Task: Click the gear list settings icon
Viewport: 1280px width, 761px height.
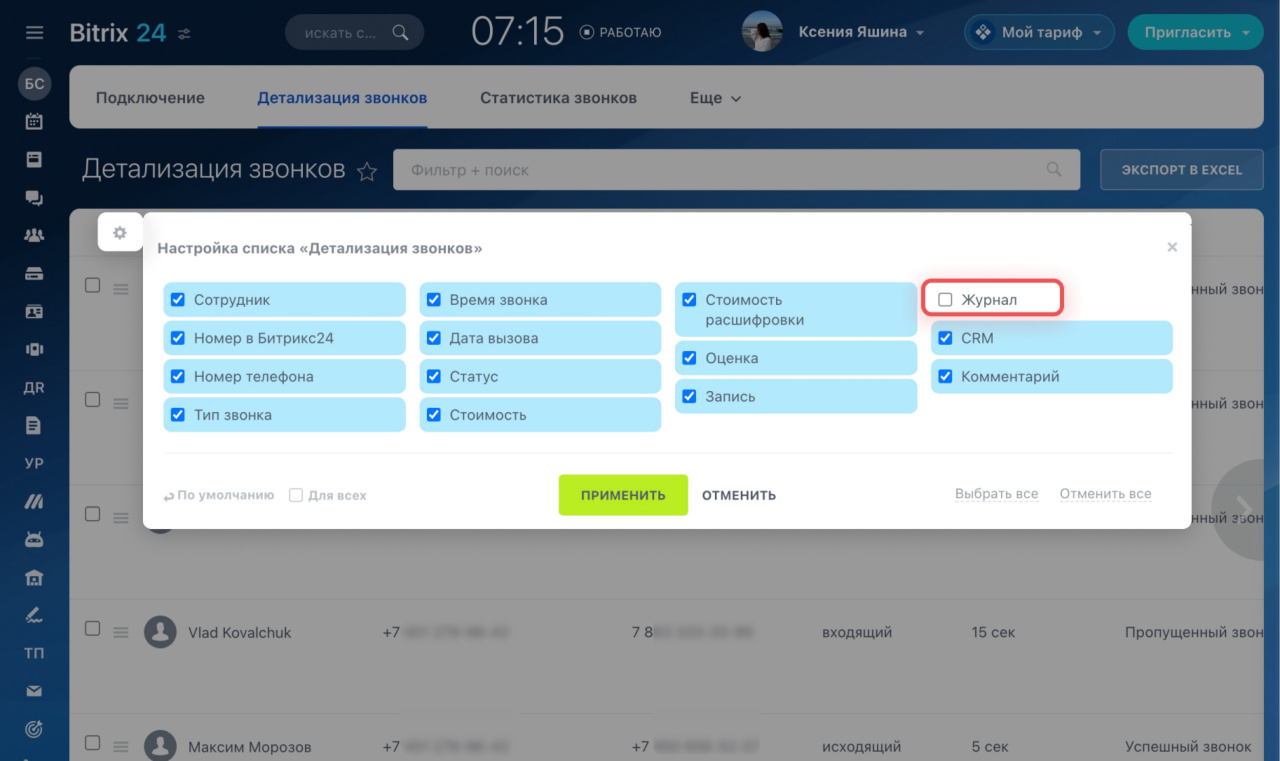Action: click(x=120, y=233)
